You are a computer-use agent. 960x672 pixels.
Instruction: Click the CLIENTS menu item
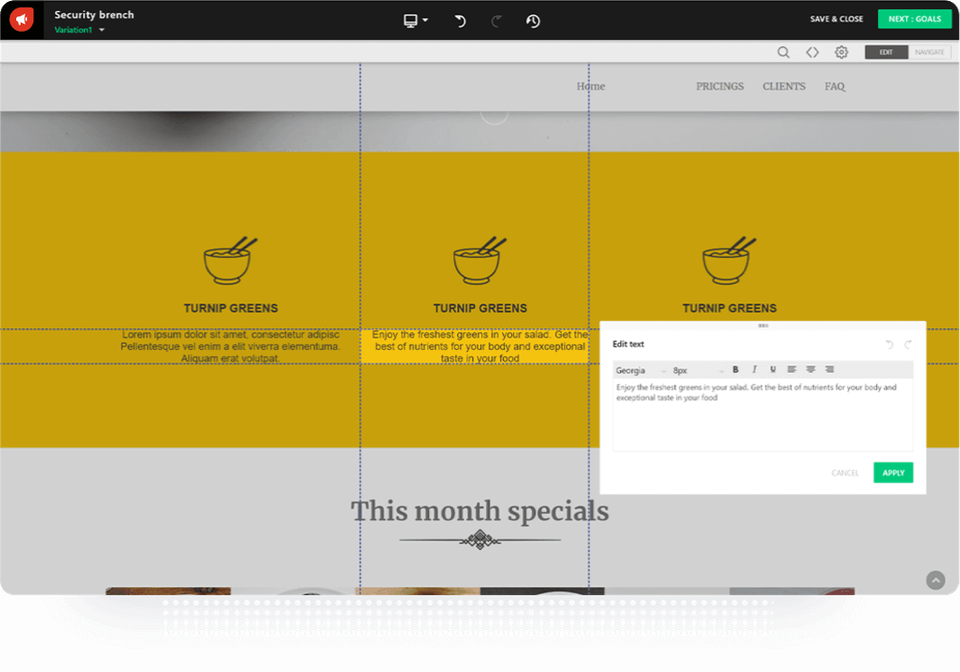coord(784,87)
